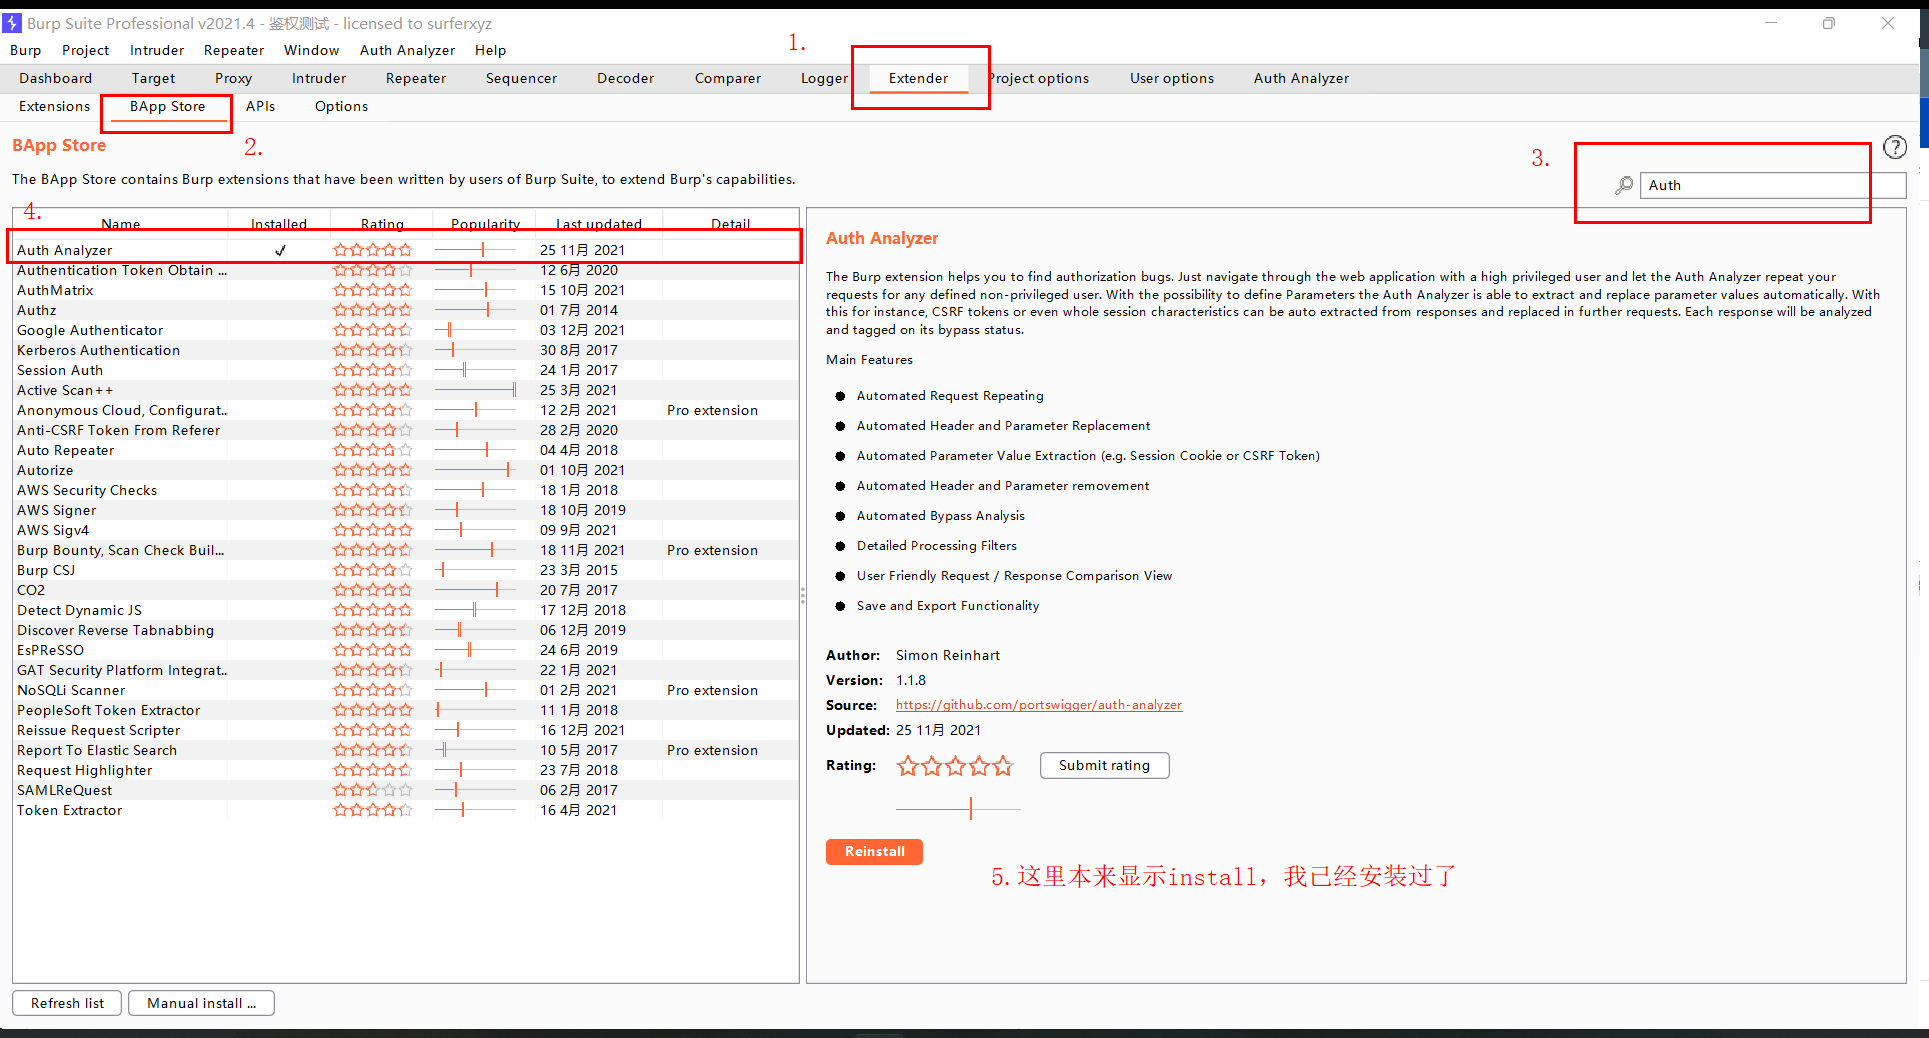
Task: Open the help question mark icon
Action: click(x=1895, y=146)
